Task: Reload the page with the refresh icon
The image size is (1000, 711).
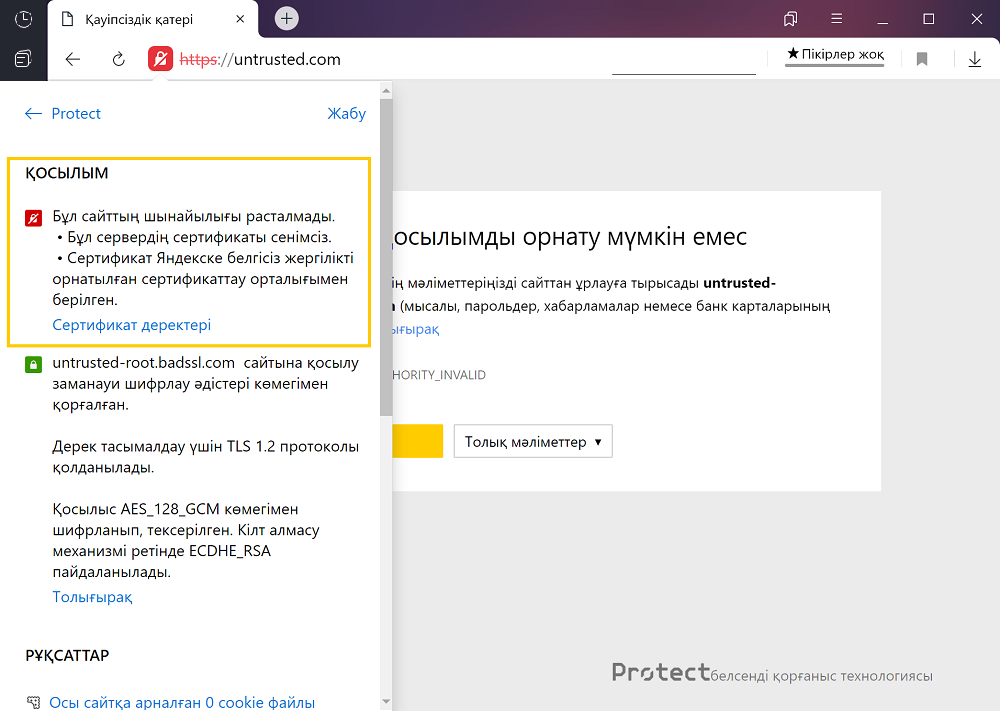Action: 118,59
